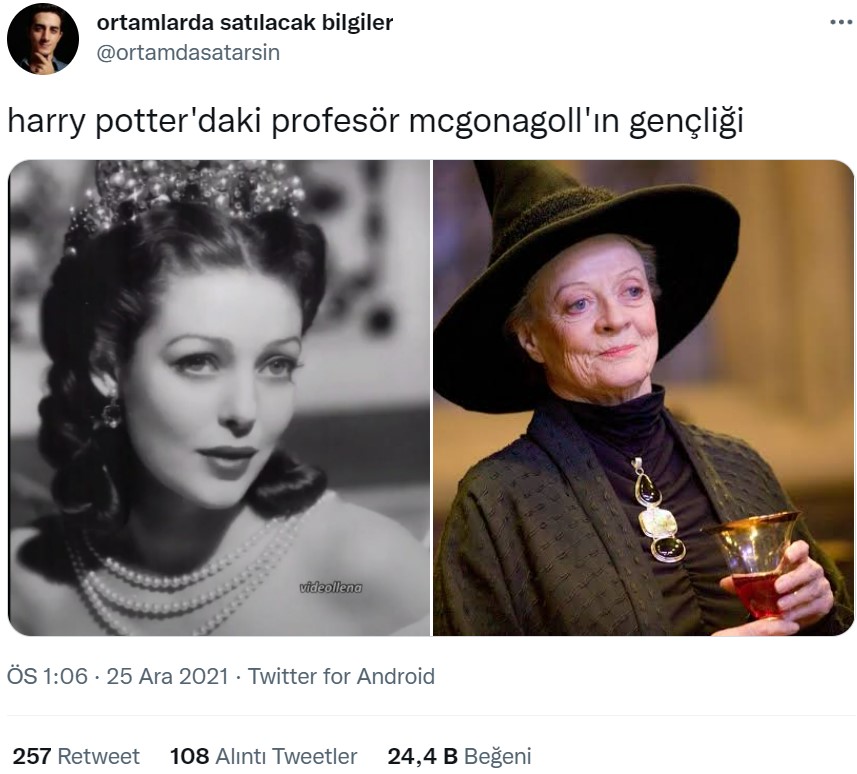Open the @ortamdasatarsin handle link

(188, 53)
